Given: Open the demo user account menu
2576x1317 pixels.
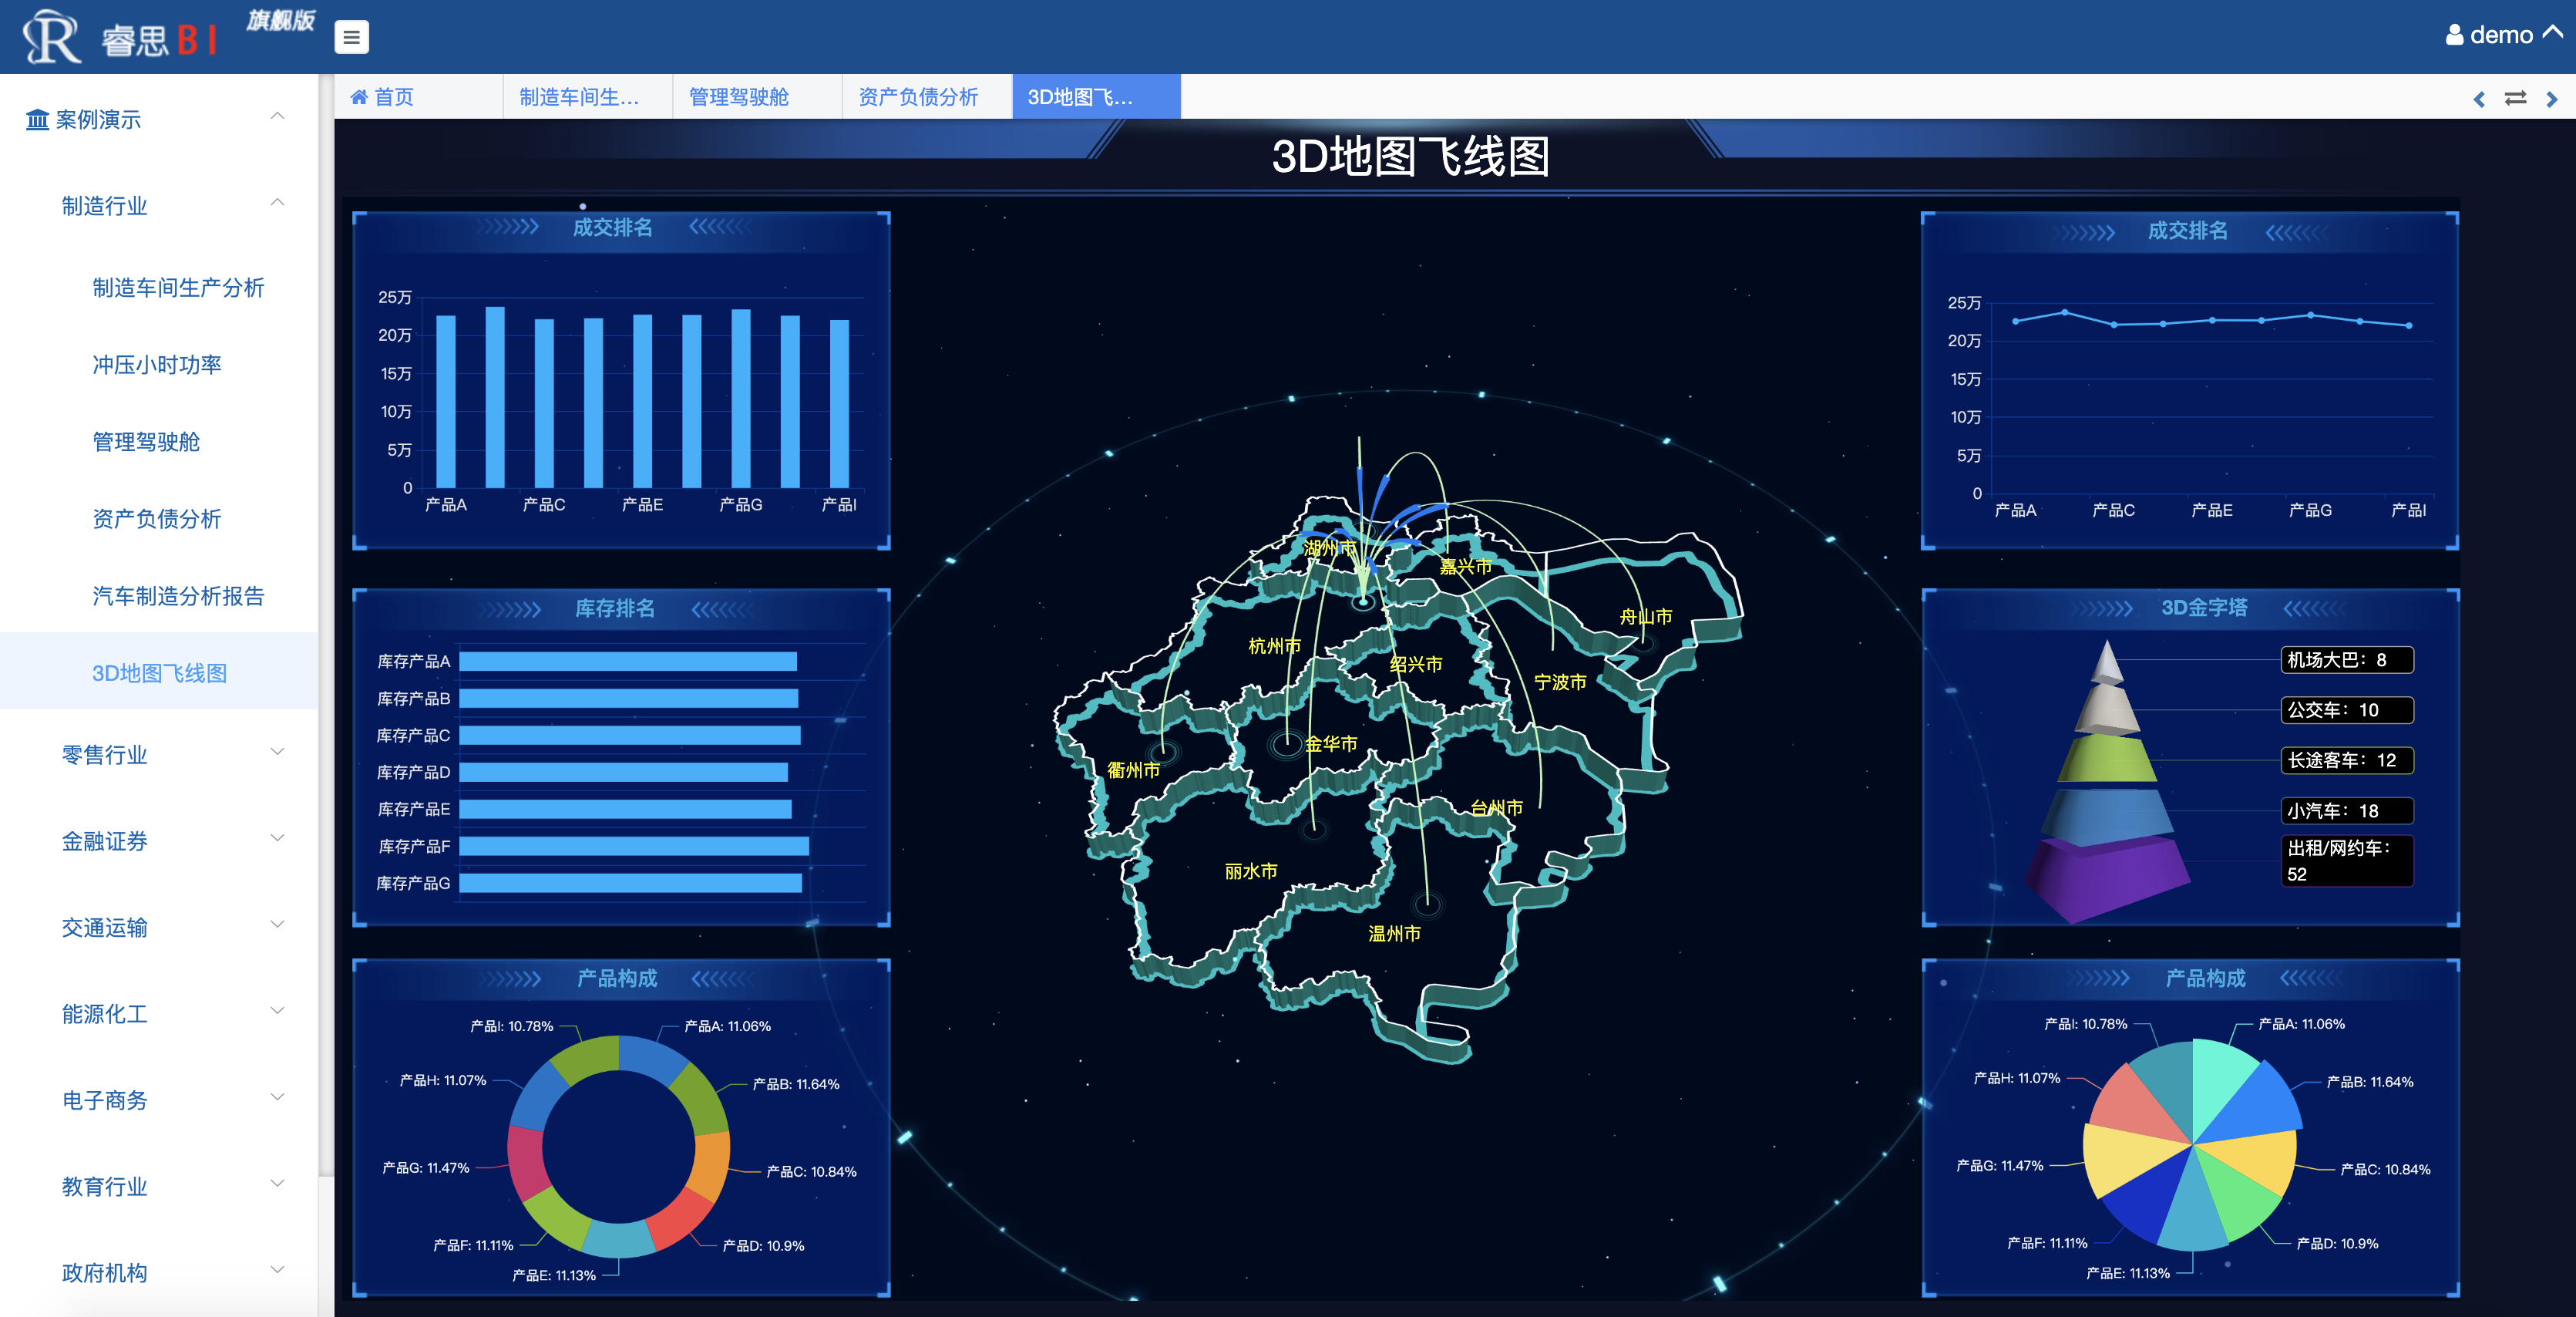Looking at the screenshot, I should click(2503, 35).
